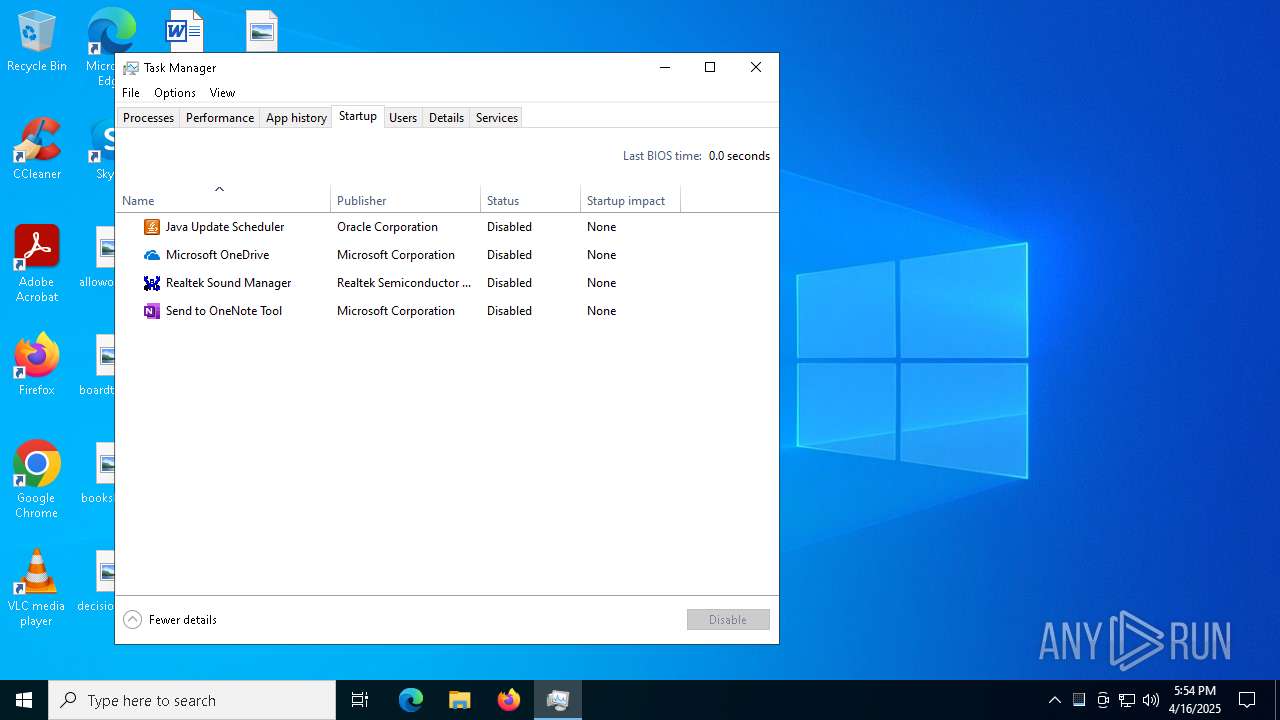The image size is (1280, 720).
Task: Open File Explorer from the taskbar
Action: [x=459, y=700]
